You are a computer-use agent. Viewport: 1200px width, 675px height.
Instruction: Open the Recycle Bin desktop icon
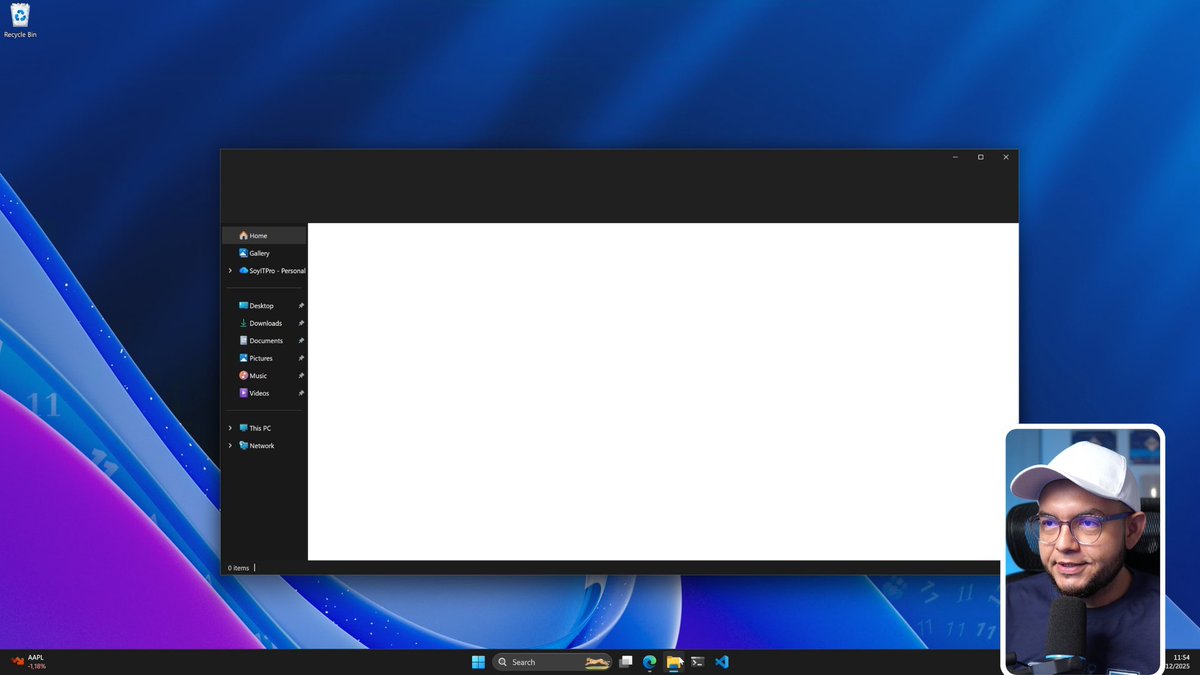click(20, 21)
